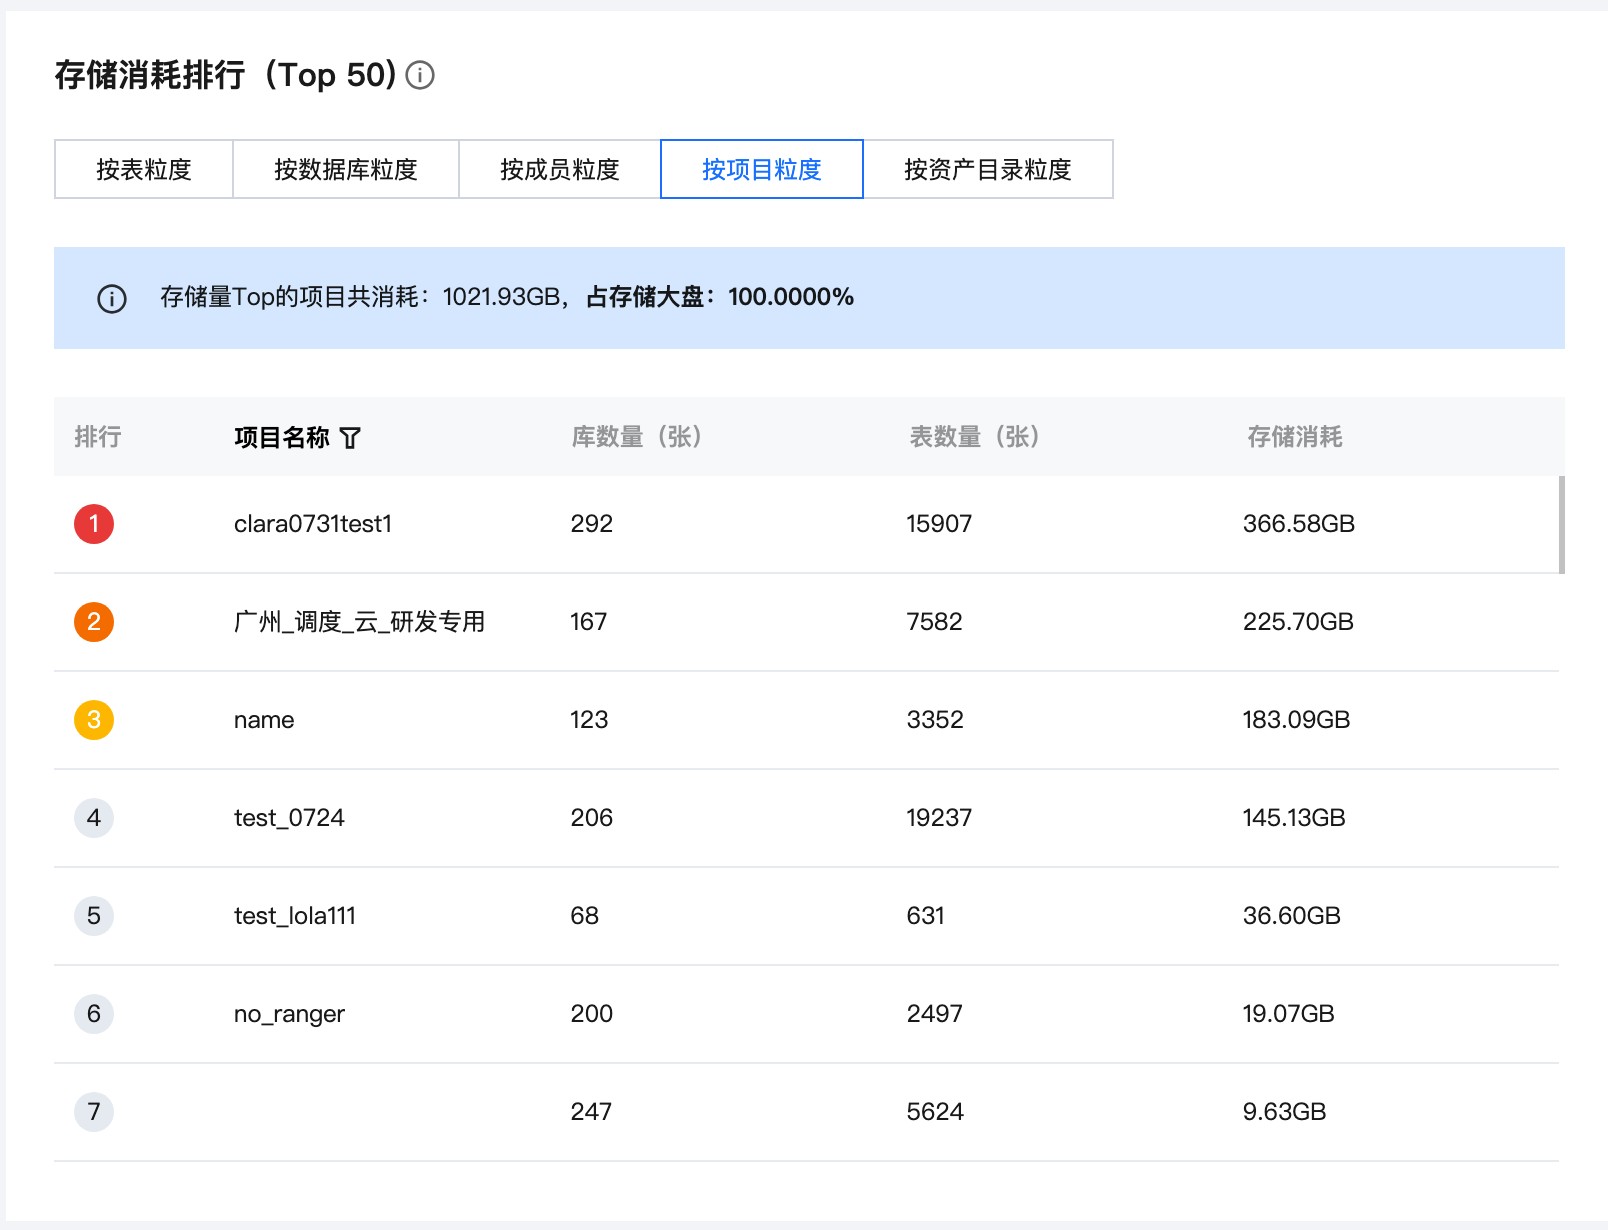The height and width of the screenshot is (1230, 1608).
Task: Click the gray rank 7 badge
Action: [x=94, y=1112]
